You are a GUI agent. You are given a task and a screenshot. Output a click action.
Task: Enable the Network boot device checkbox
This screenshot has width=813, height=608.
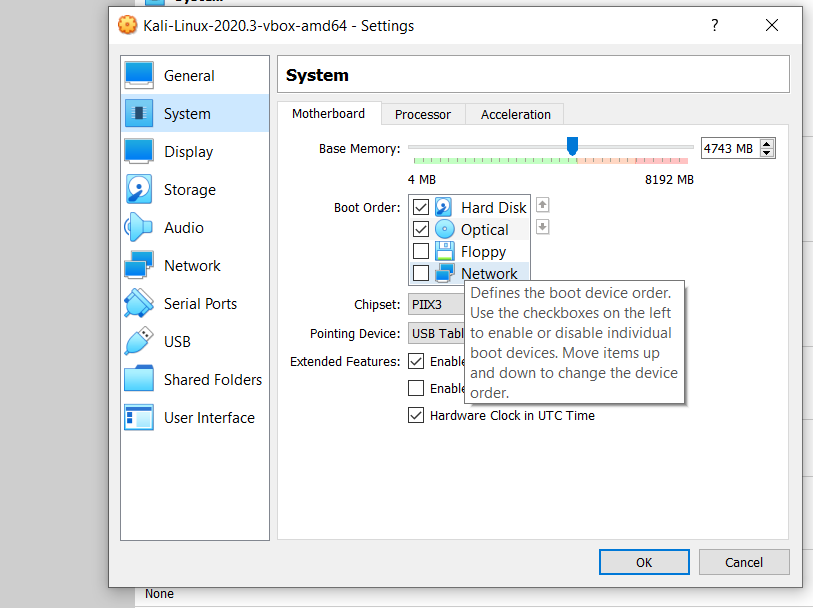tap(420, 273)
